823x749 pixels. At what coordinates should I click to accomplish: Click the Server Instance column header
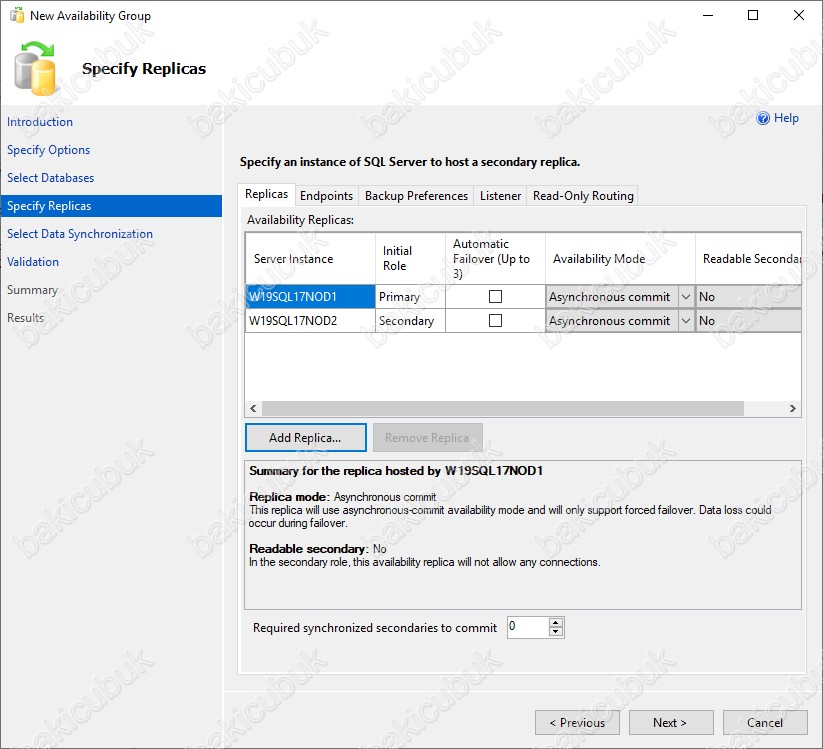(x=310, y=259)
